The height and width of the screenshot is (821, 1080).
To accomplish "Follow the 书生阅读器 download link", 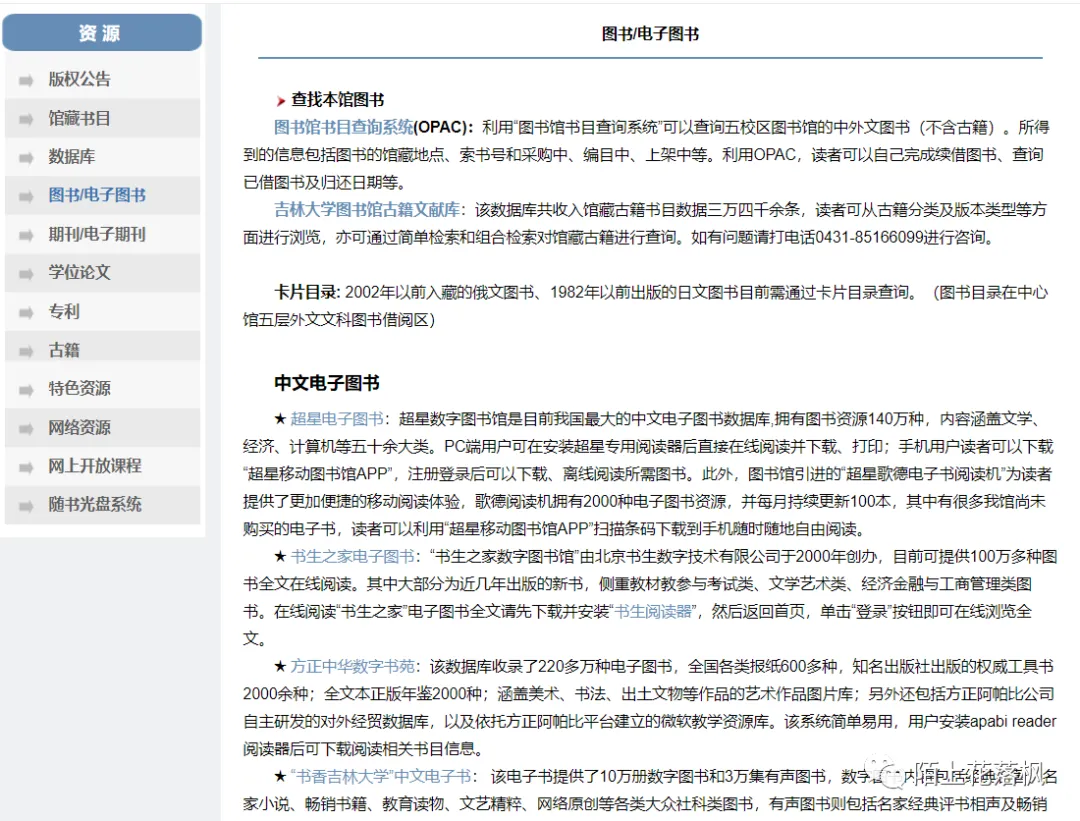I will coord(654,612).
